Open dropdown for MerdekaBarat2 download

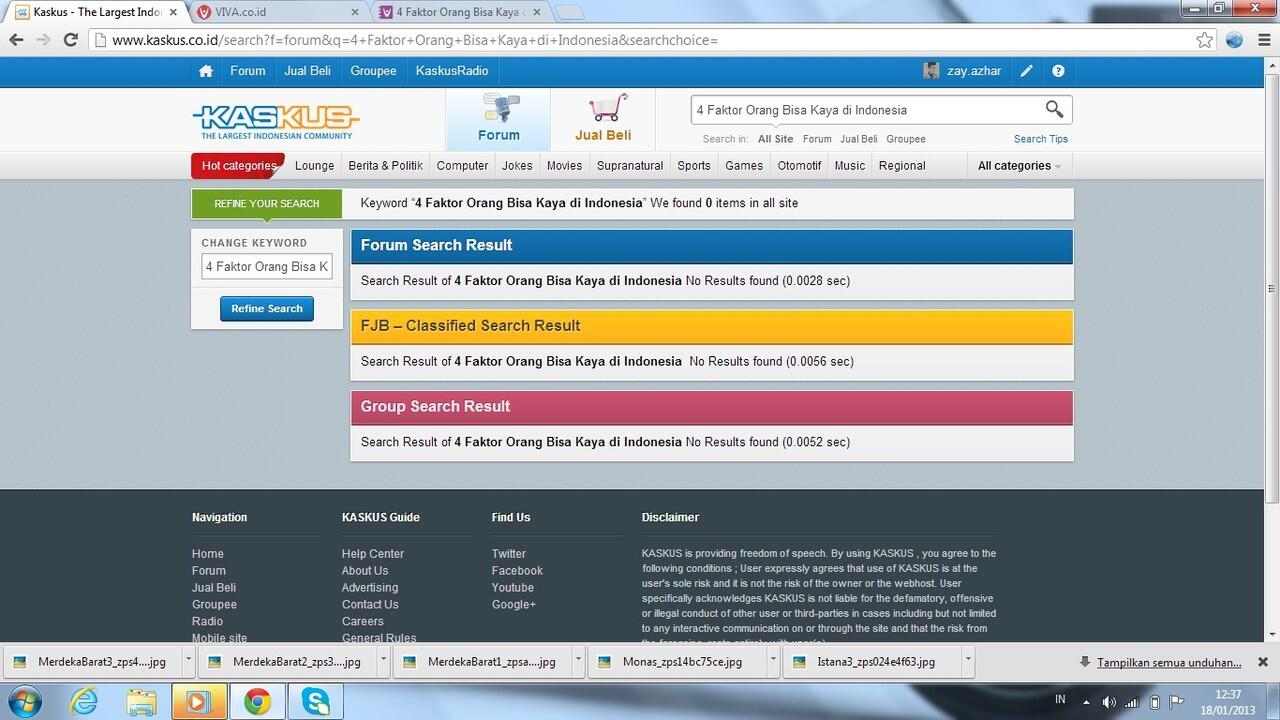click(383, 661)
